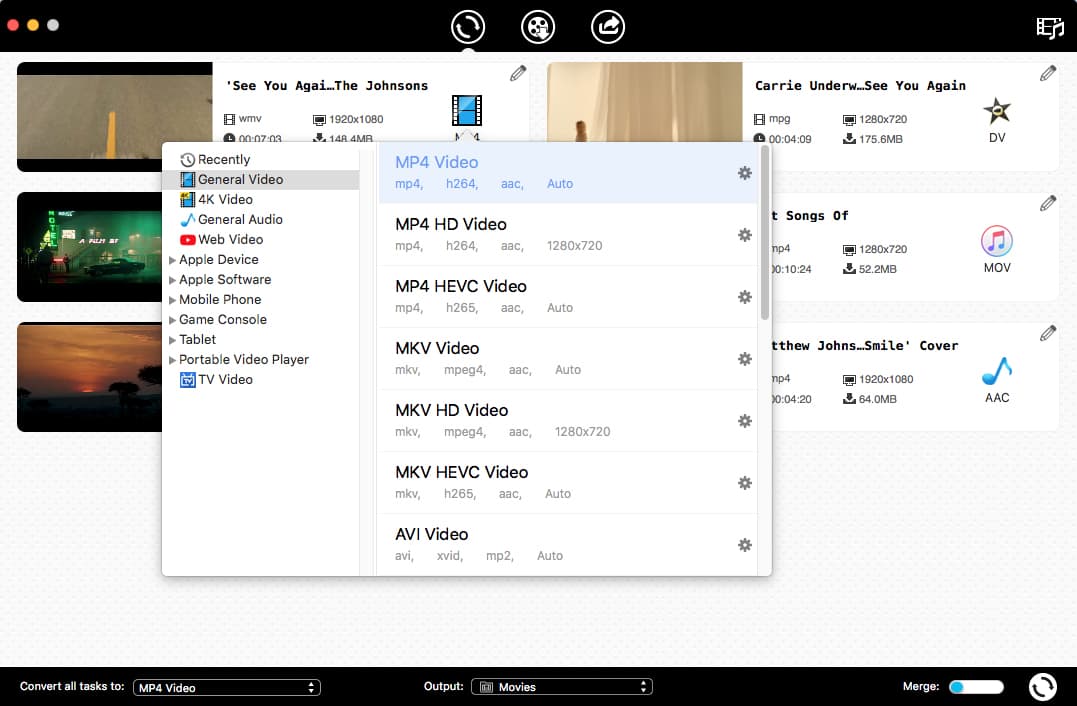The height and width of the screenshot is (706, 1077).
Task: Open settings gear for AVI Video preset
Action: 744,545
